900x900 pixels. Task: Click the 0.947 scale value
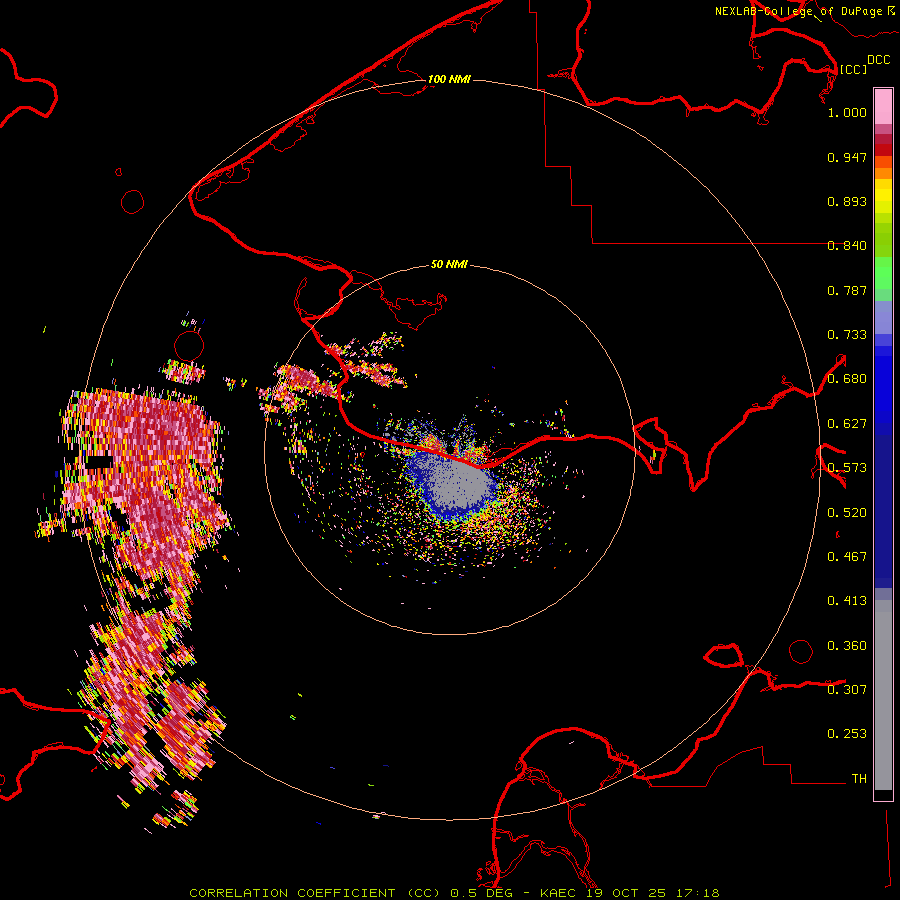click(x=847, y=157)
